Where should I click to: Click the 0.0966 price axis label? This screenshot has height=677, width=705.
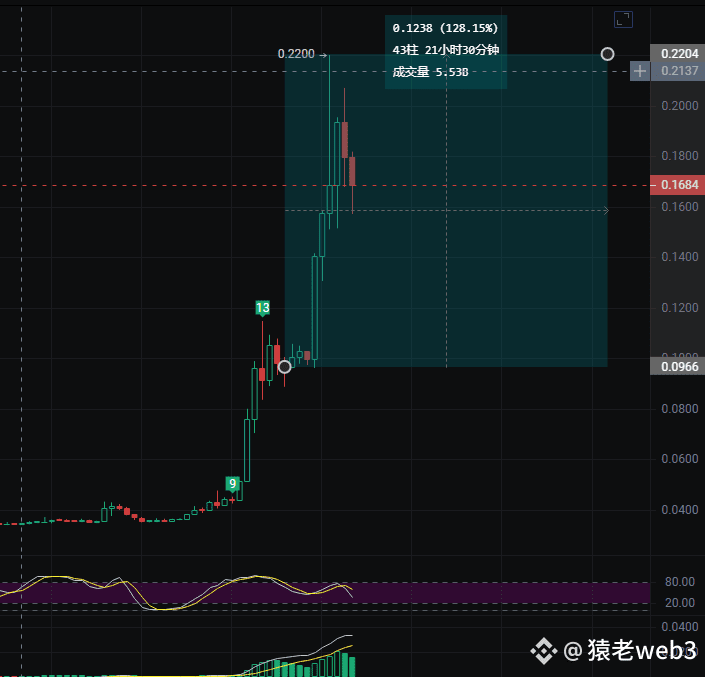678,367
